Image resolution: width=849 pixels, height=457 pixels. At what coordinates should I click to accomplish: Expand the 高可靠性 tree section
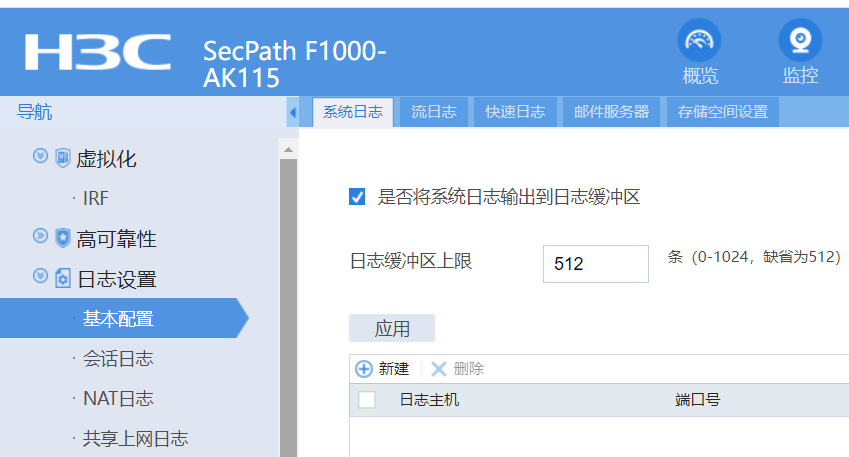40,238
